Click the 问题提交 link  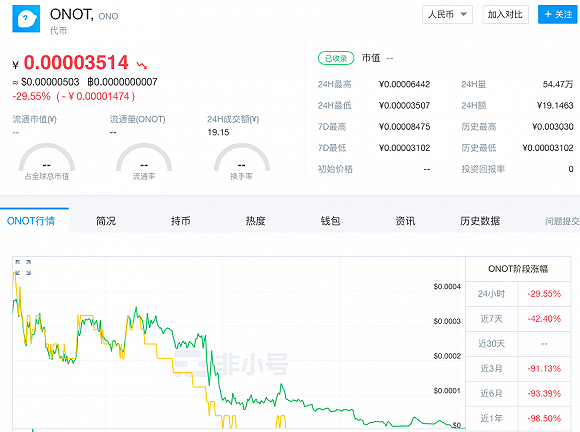tap(562, 221)
